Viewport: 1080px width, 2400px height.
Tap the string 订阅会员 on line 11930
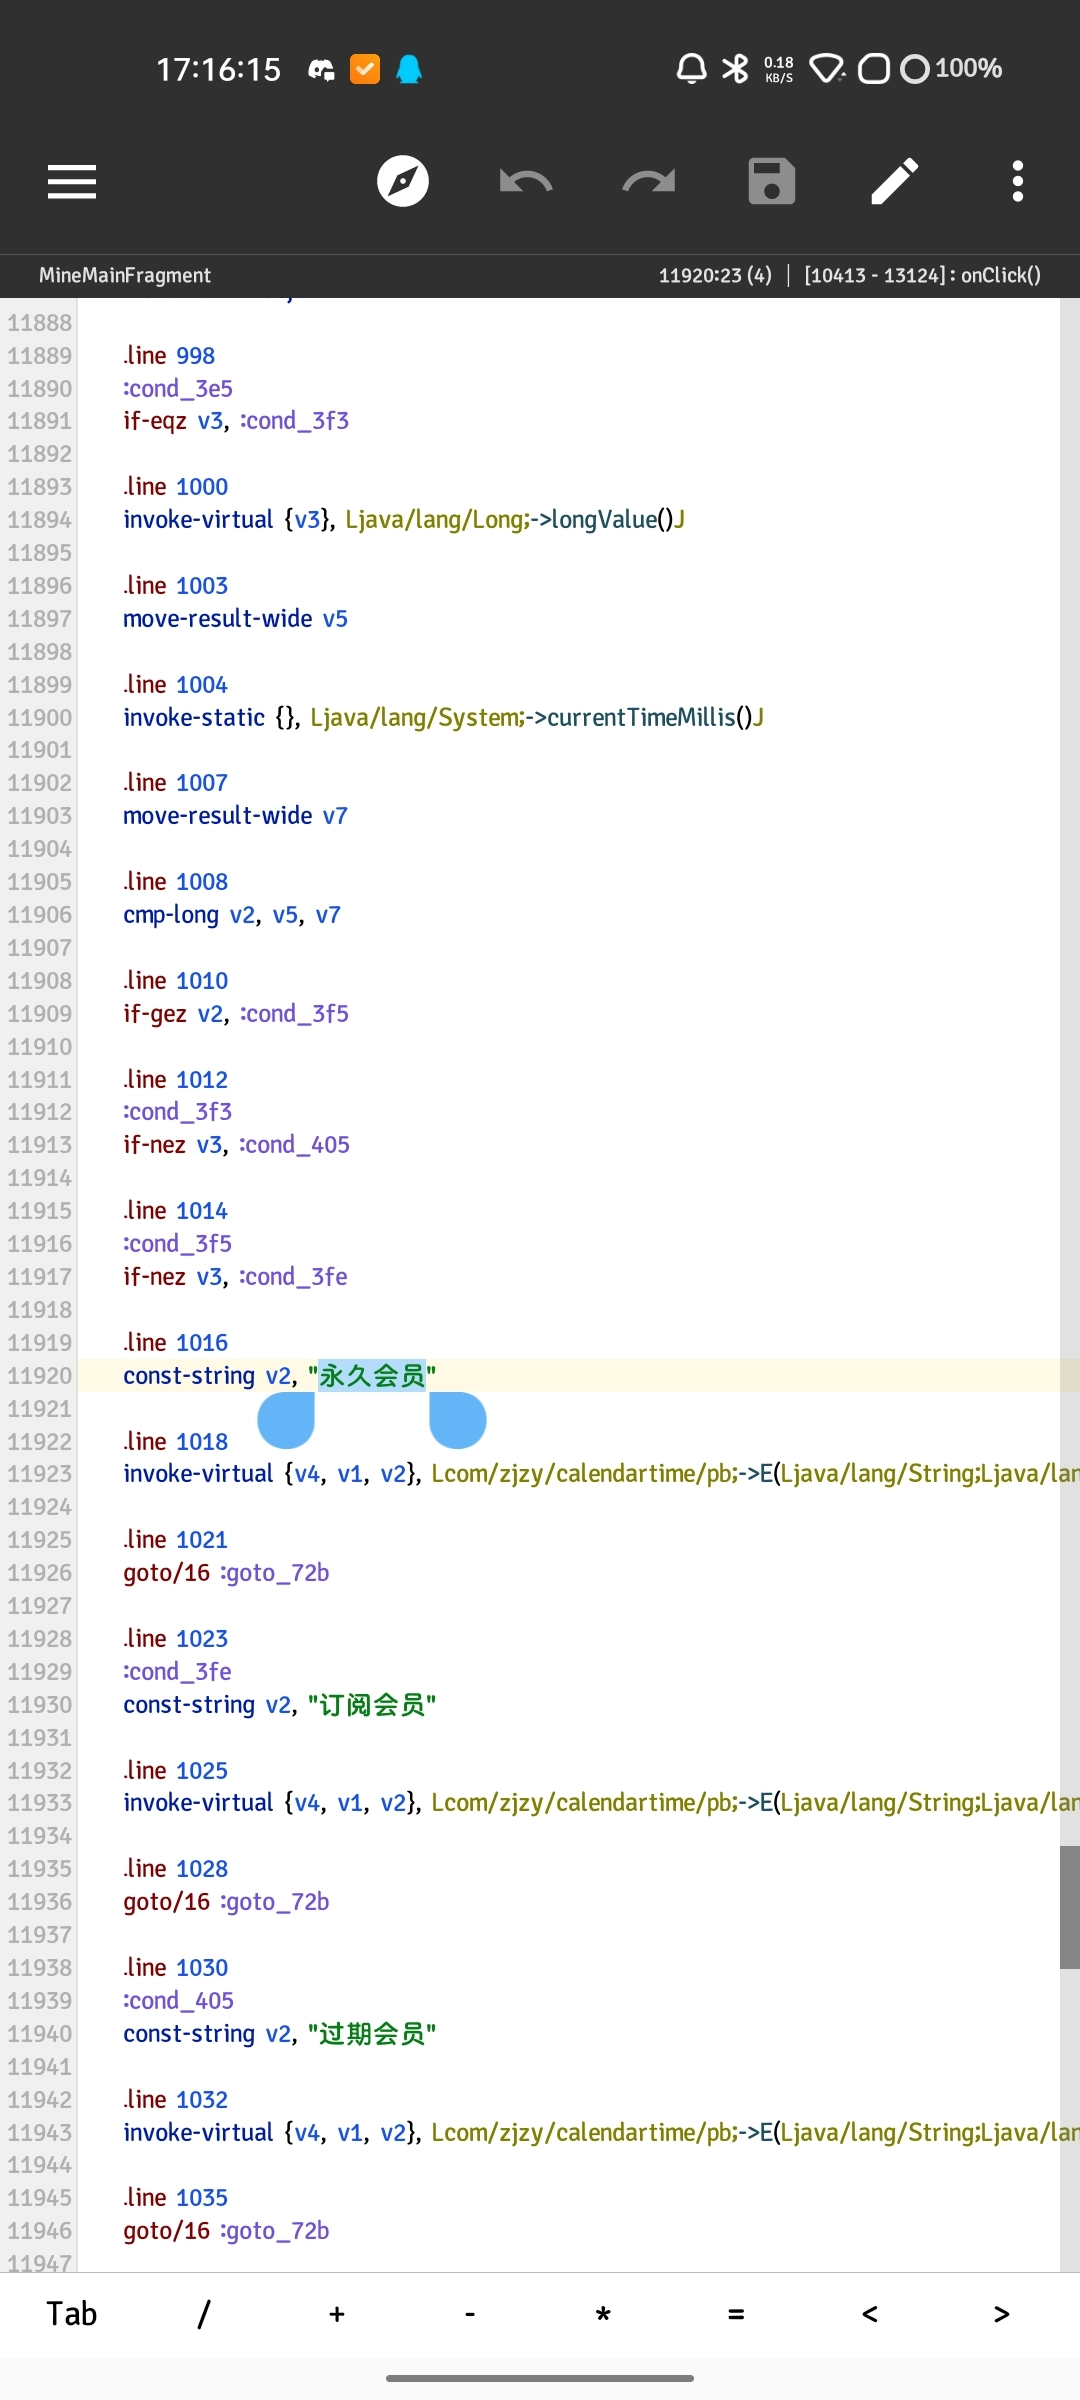coord(372,1705)
